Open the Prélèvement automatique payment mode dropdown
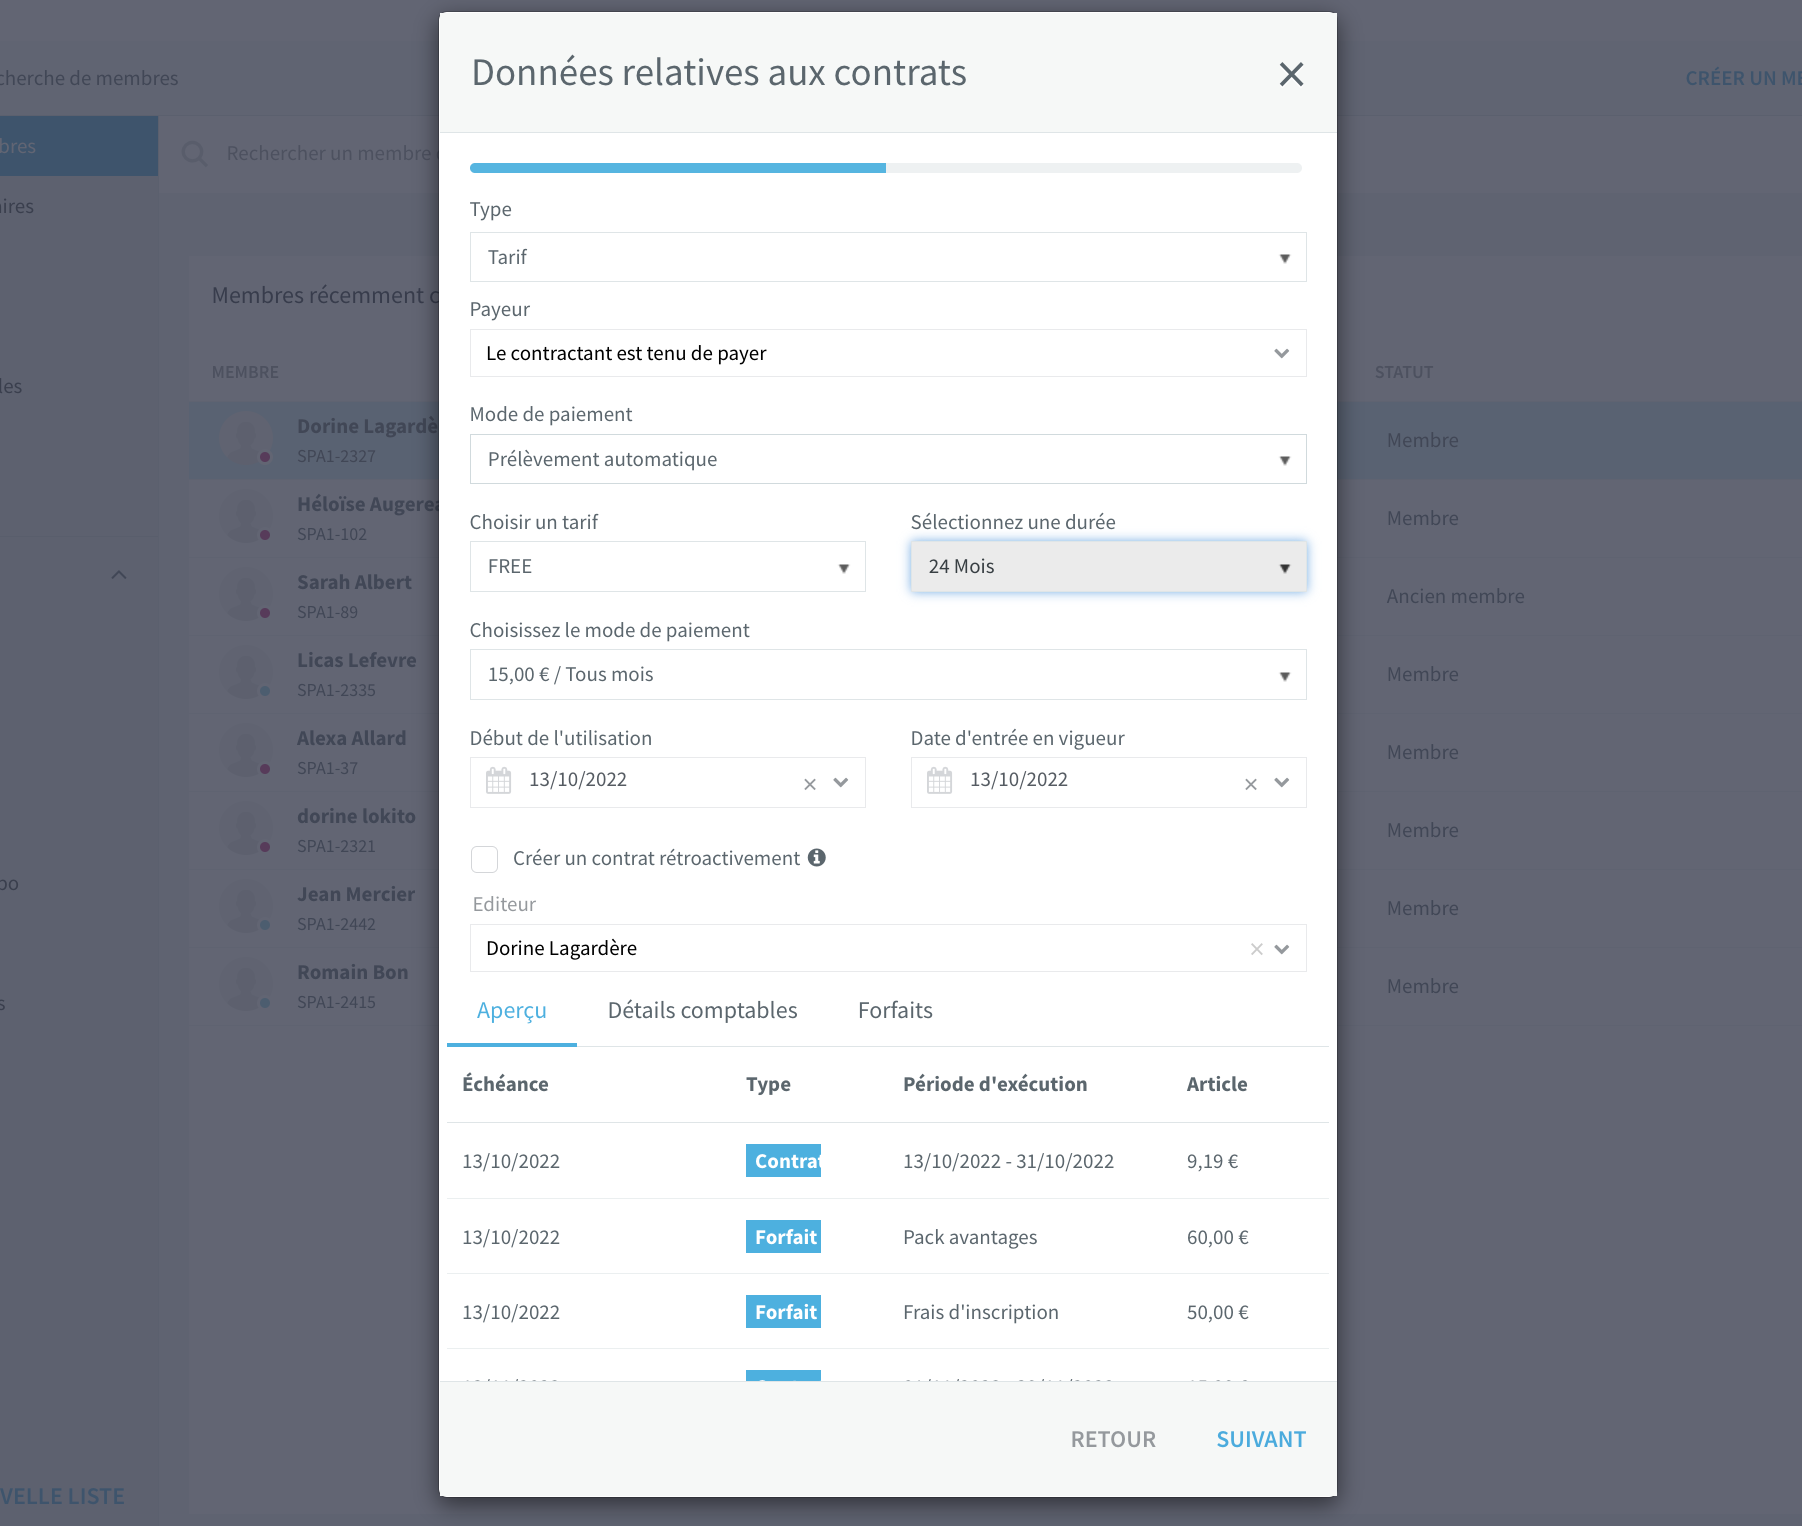Screen dimensions: 1802x1526 [888, 459]
